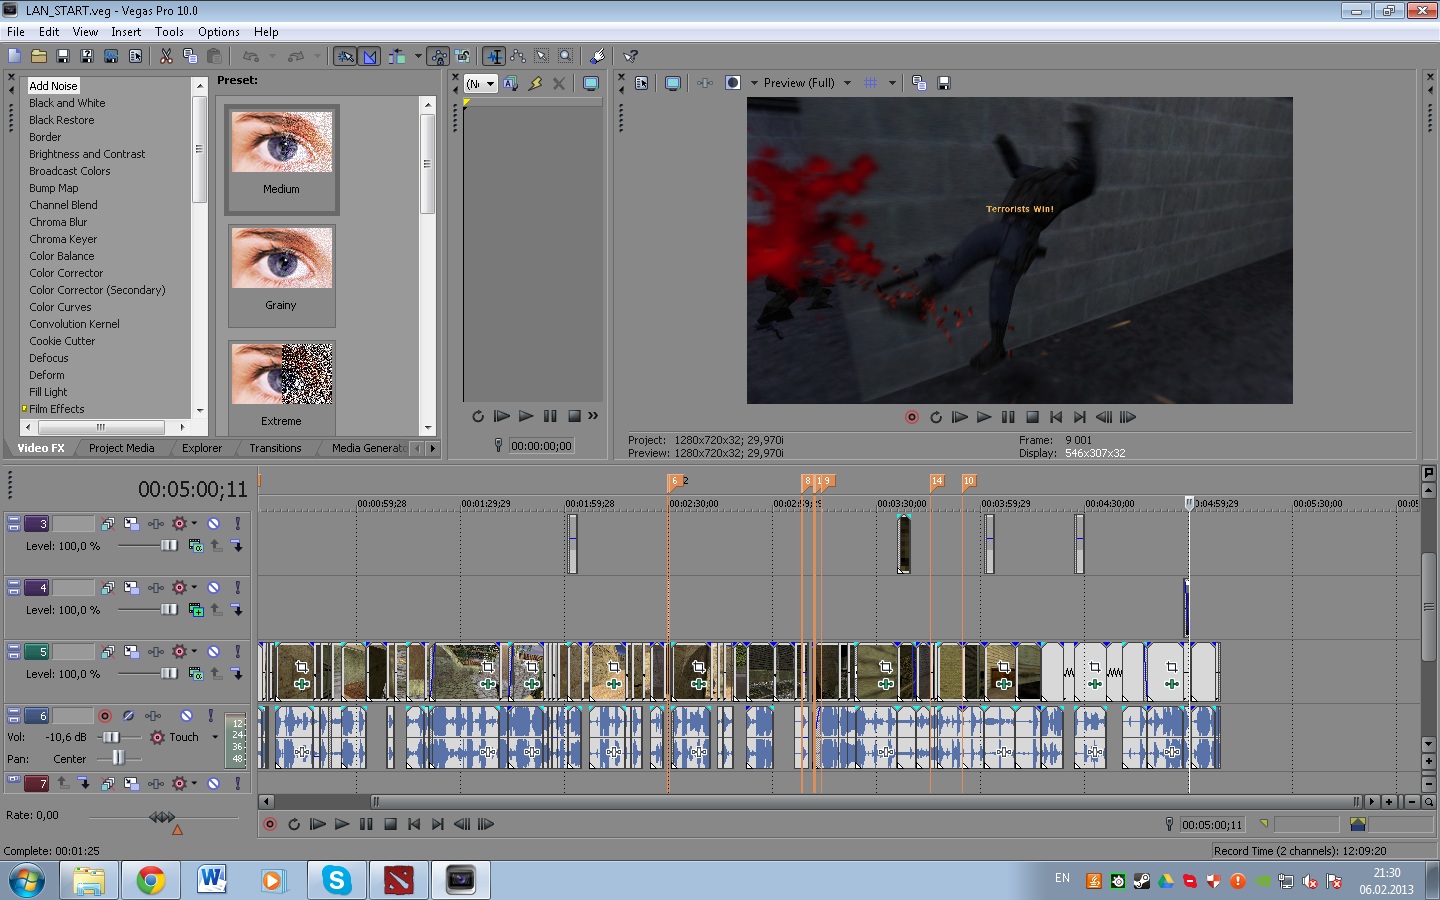Toggle Automatic Crossfades in main toolbar

(x=370, y=56)
